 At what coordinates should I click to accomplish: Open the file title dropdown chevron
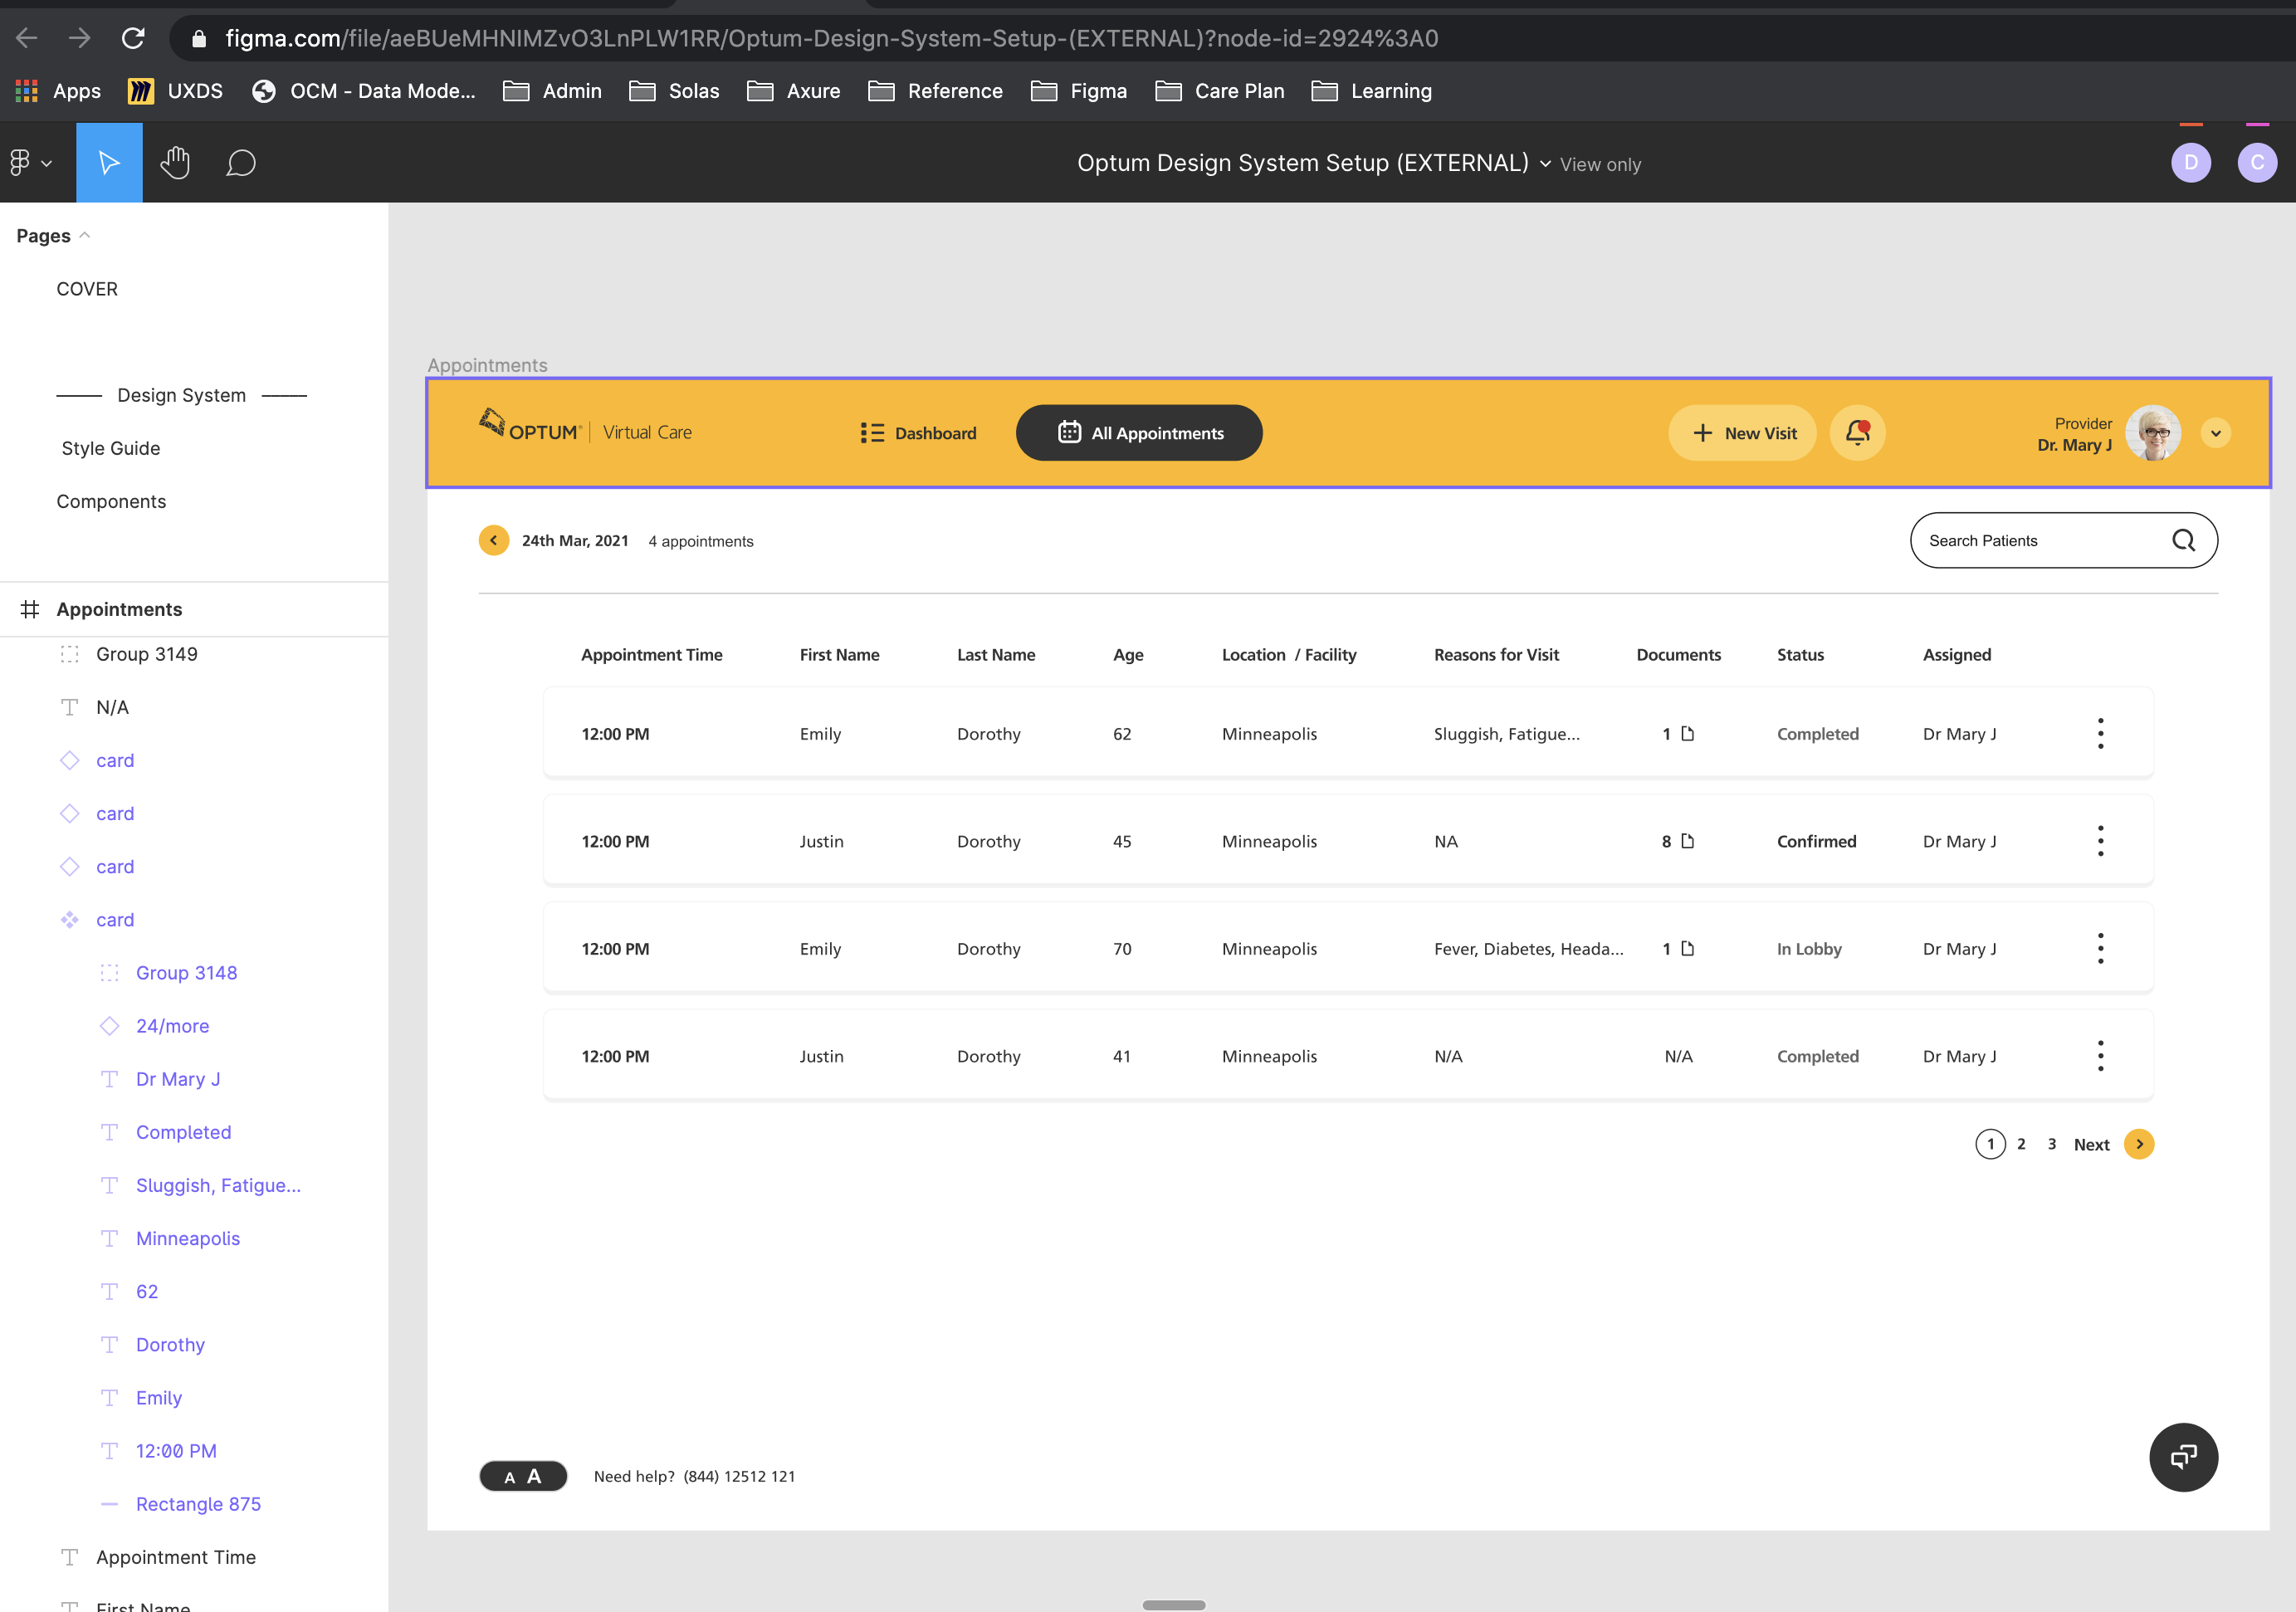coord(1545,164)
